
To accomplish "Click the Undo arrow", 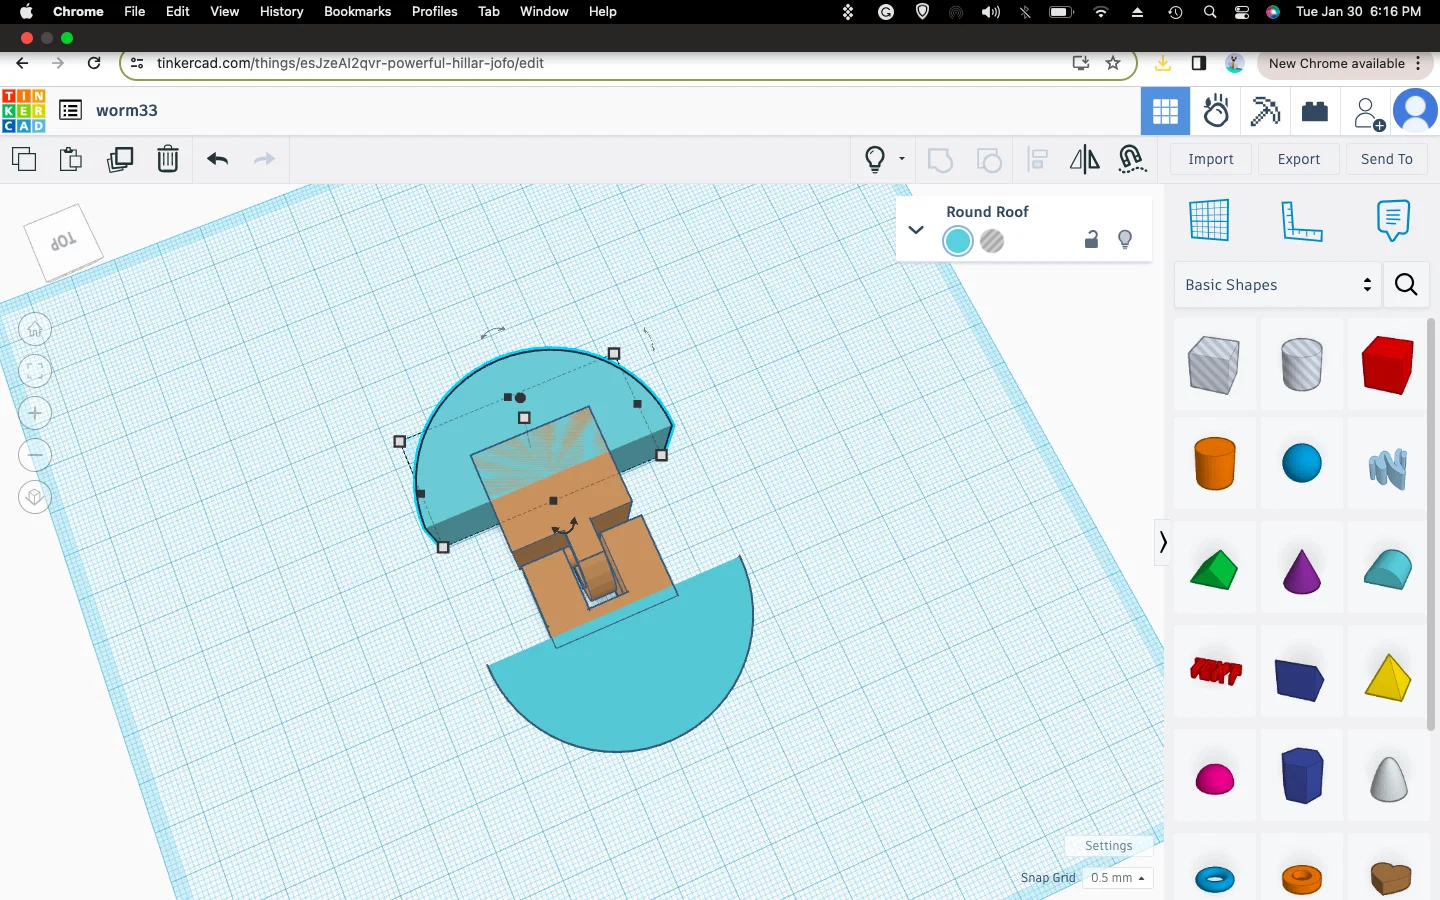I will (x=218, y=159).
